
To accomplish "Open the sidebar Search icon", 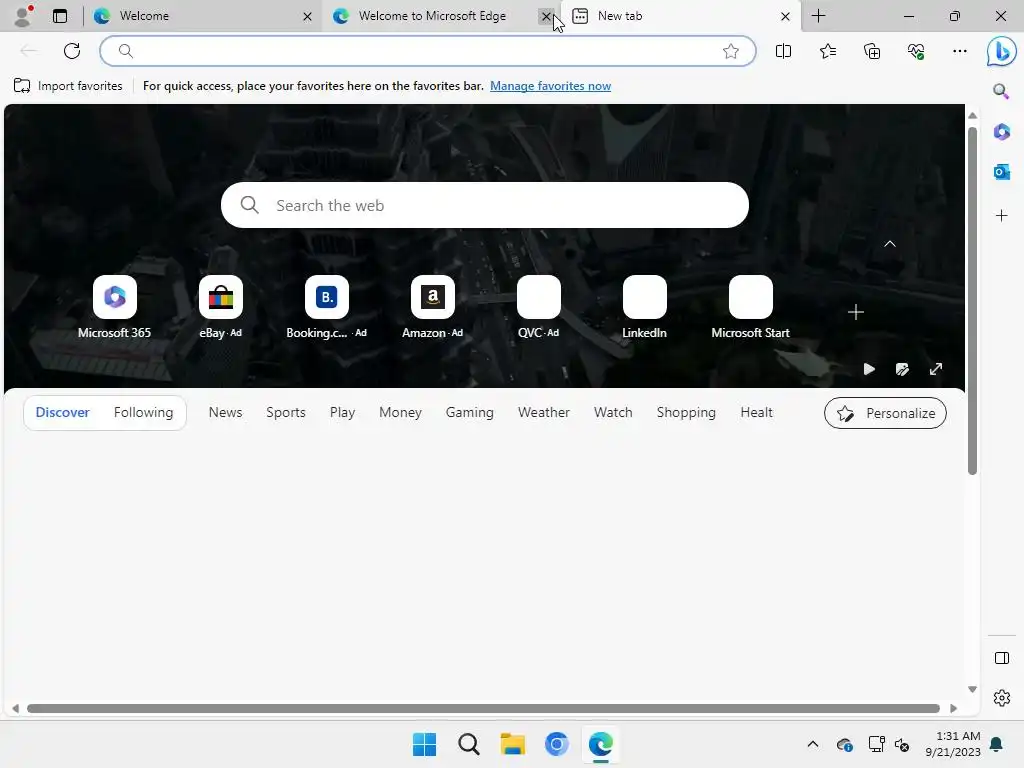I will [x=1001, y=91].
